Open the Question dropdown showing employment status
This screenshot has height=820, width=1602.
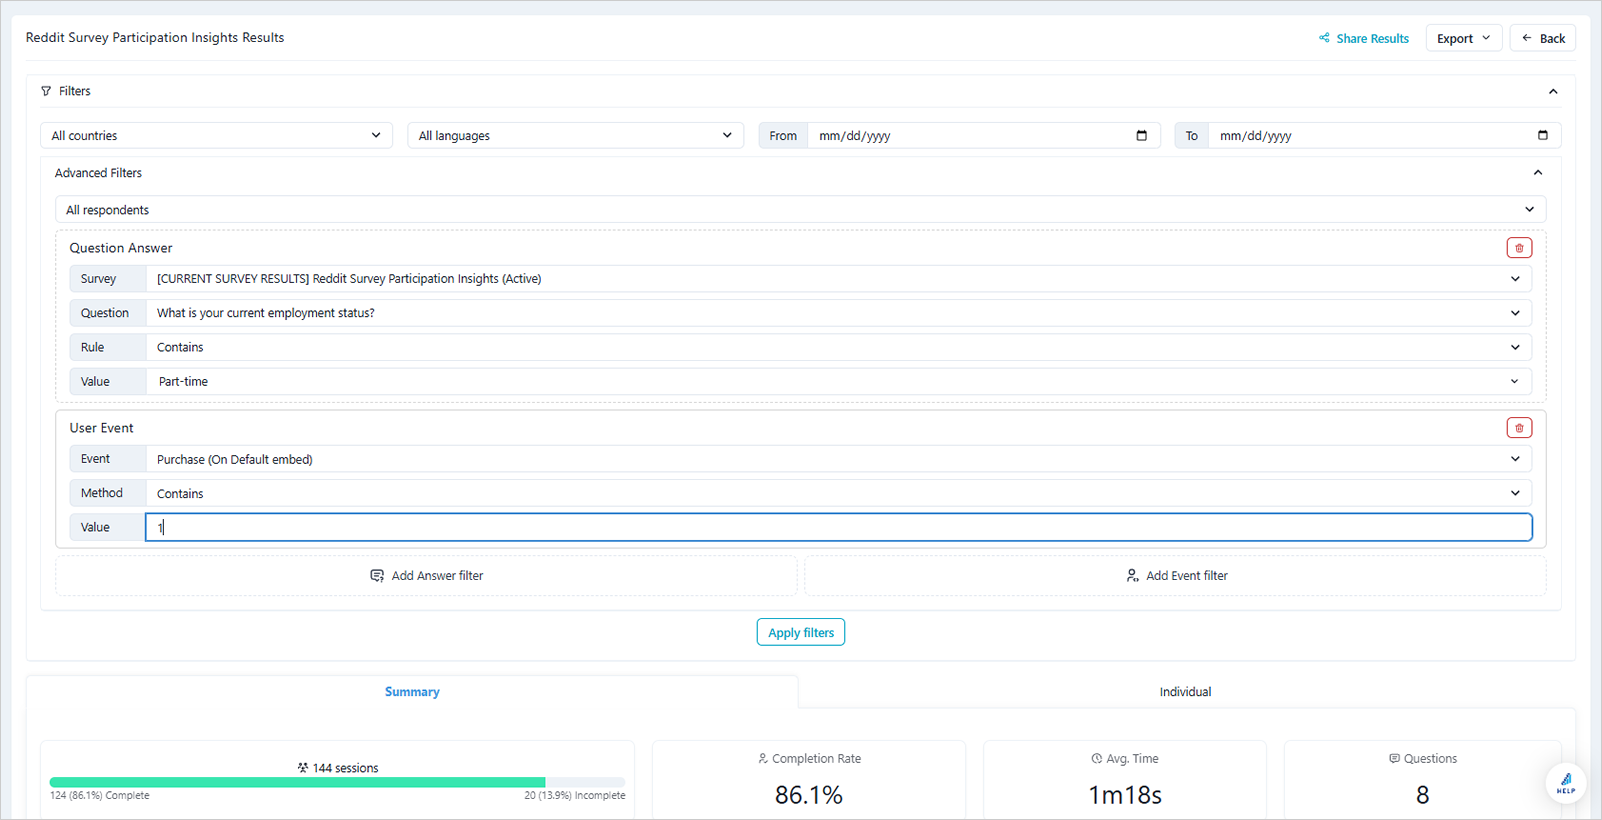point(838,313)
